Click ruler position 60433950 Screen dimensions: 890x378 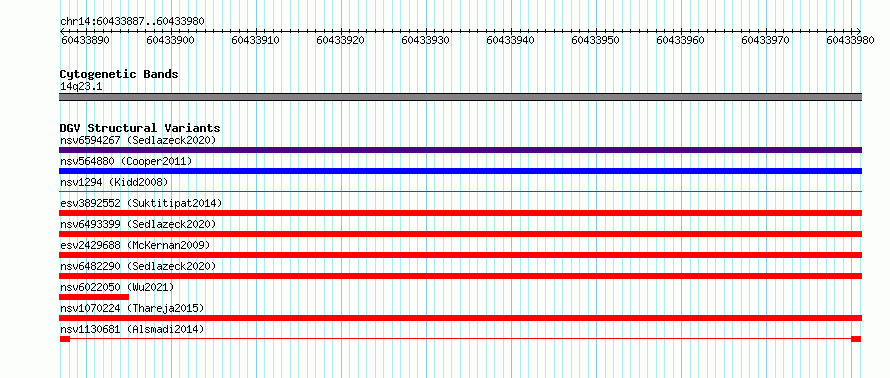[595, 40]
